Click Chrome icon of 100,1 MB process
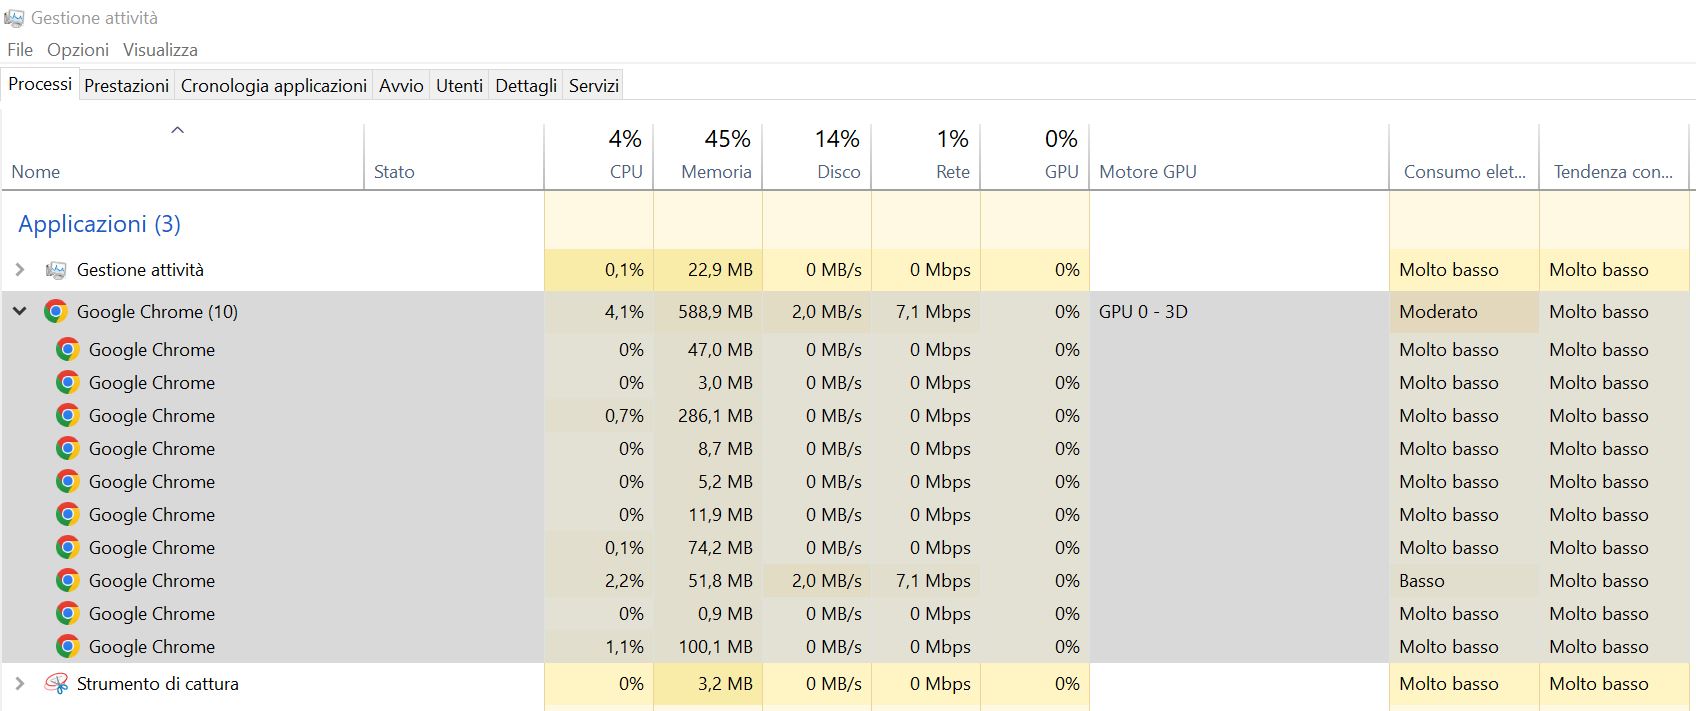The image size is (1696, 711). point(67,647)
